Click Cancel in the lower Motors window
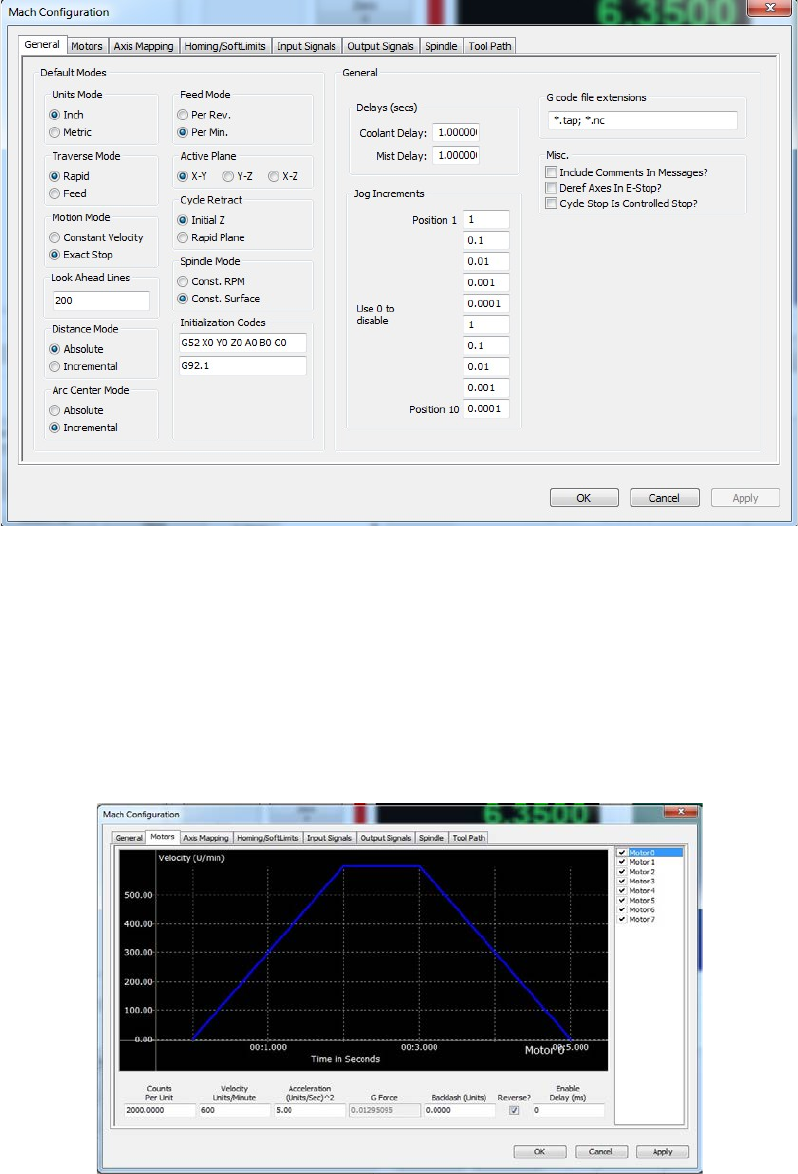 [600, 1152]
